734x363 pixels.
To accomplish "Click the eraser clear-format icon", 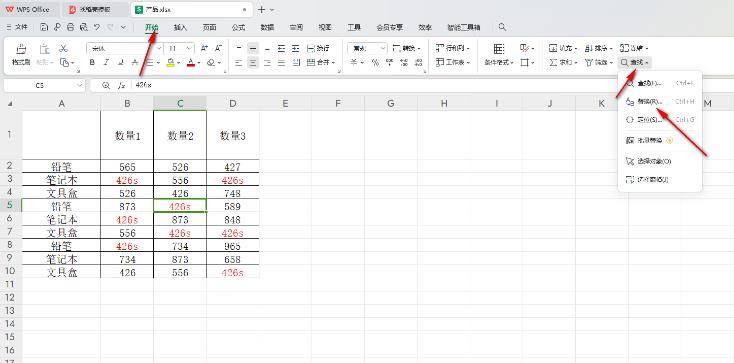I will coord(211,62).
